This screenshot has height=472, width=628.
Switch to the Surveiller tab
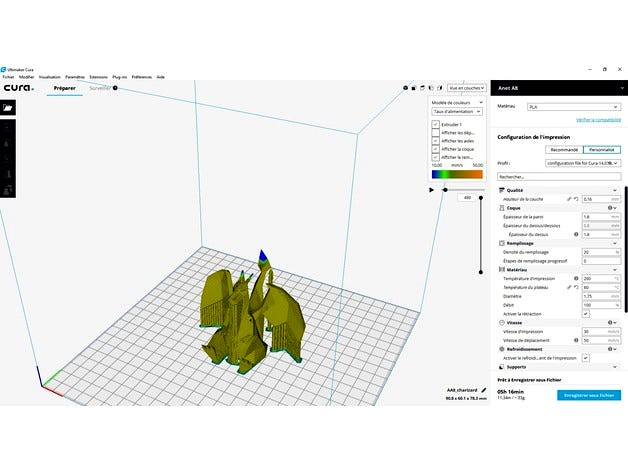tap(100, 88)
